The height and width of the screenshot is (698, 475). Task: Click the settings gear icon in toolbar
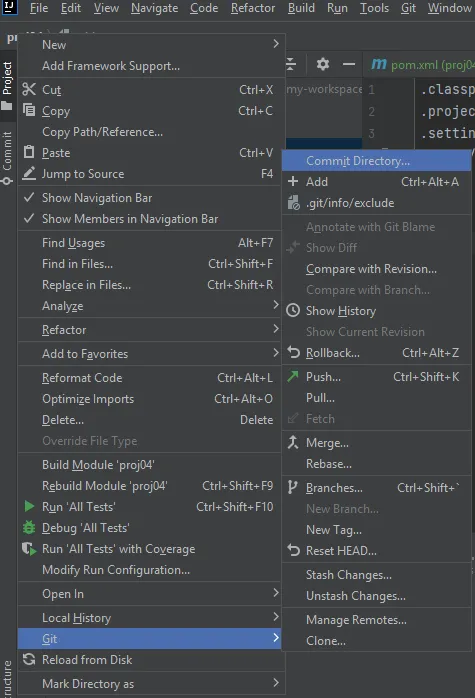click(x=323, y=65)
